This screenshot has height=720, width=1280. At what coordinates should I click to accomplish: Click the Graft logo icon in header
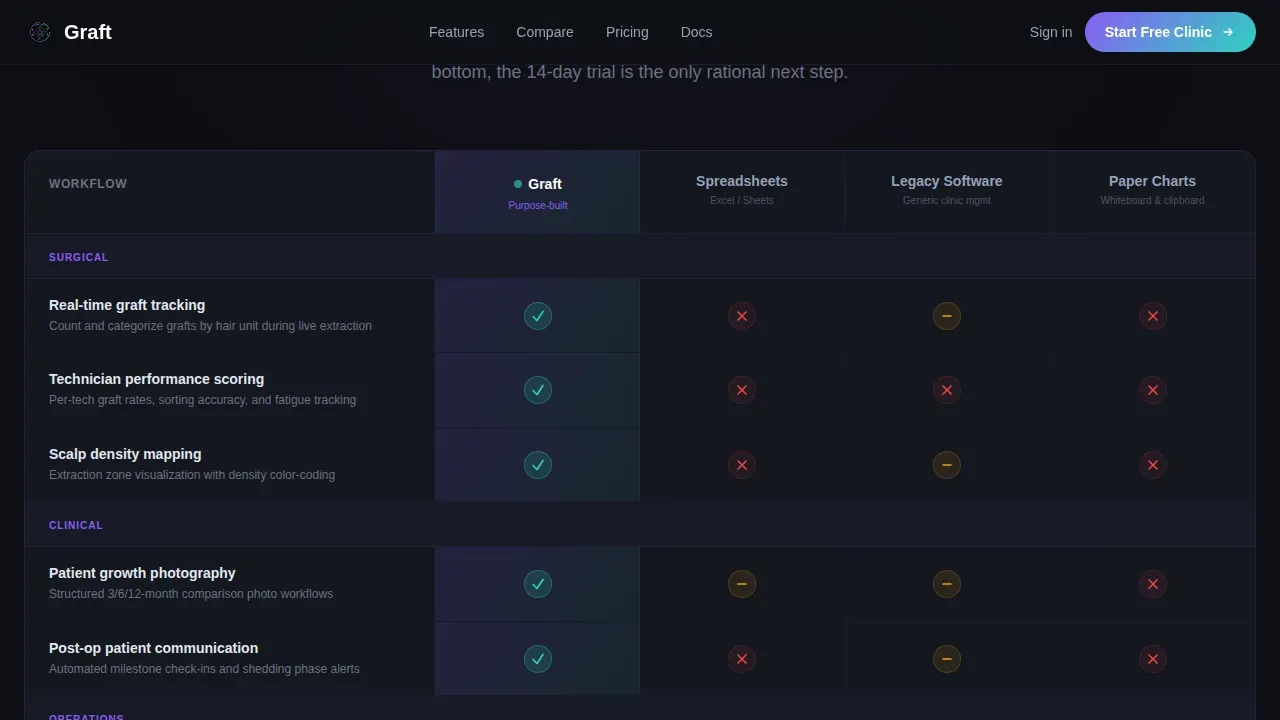coord(40,32)
